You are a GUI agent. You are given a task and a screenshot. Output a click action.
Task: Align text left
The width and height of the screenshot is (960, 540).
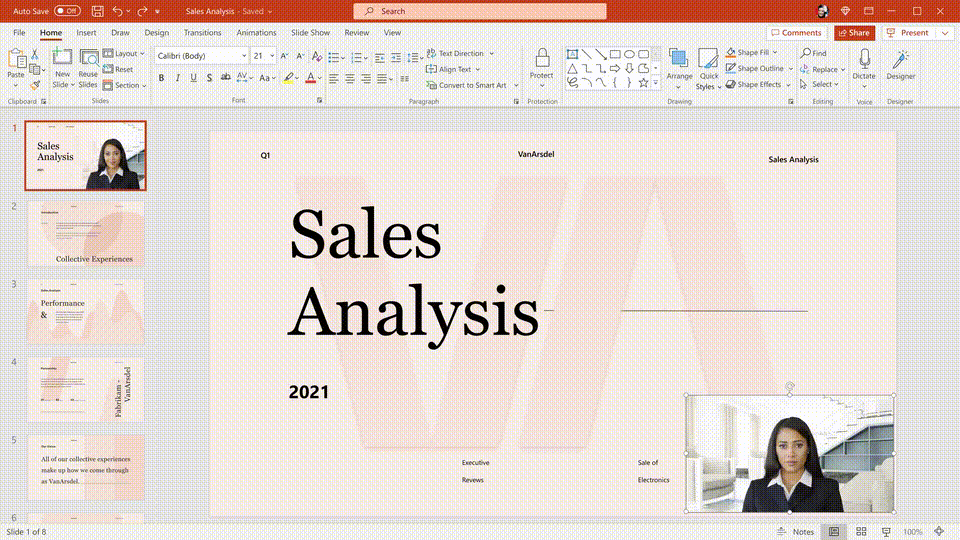(334, 78)
